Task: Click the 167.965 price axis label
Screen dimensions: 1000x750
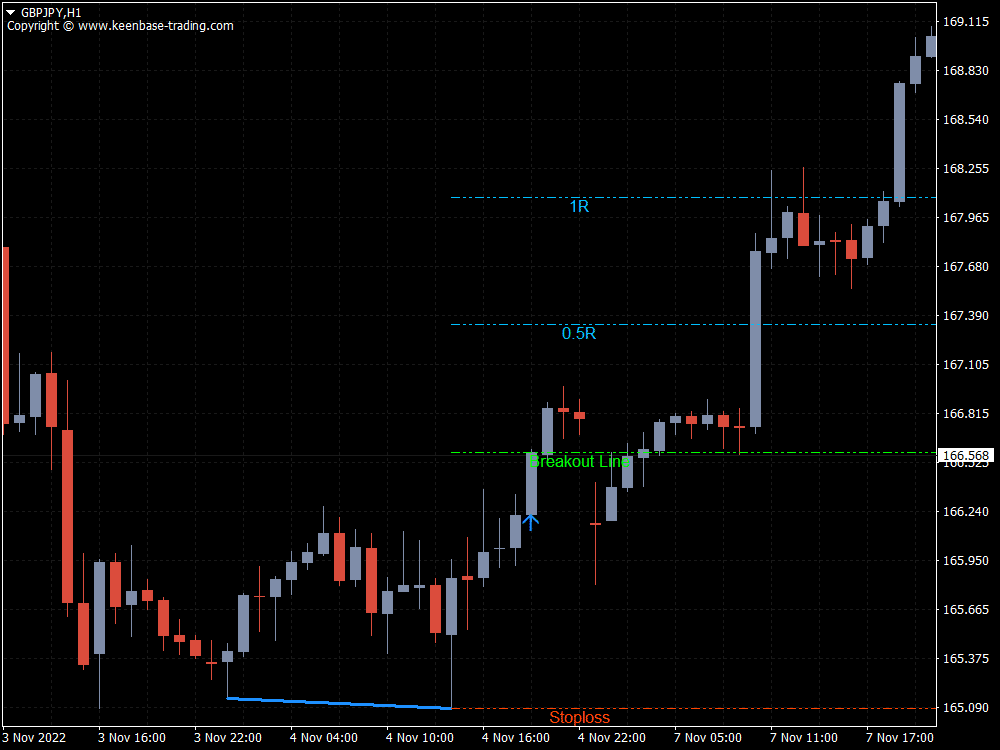Action: [966, 217]
